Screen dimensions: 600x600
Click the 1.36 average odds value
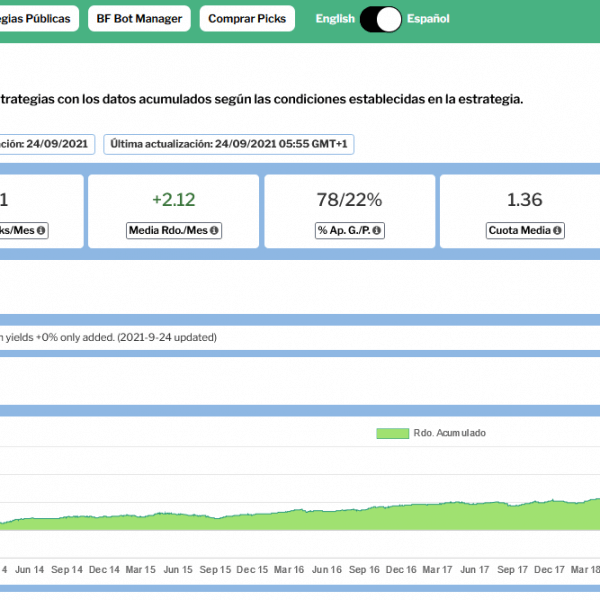525,200
